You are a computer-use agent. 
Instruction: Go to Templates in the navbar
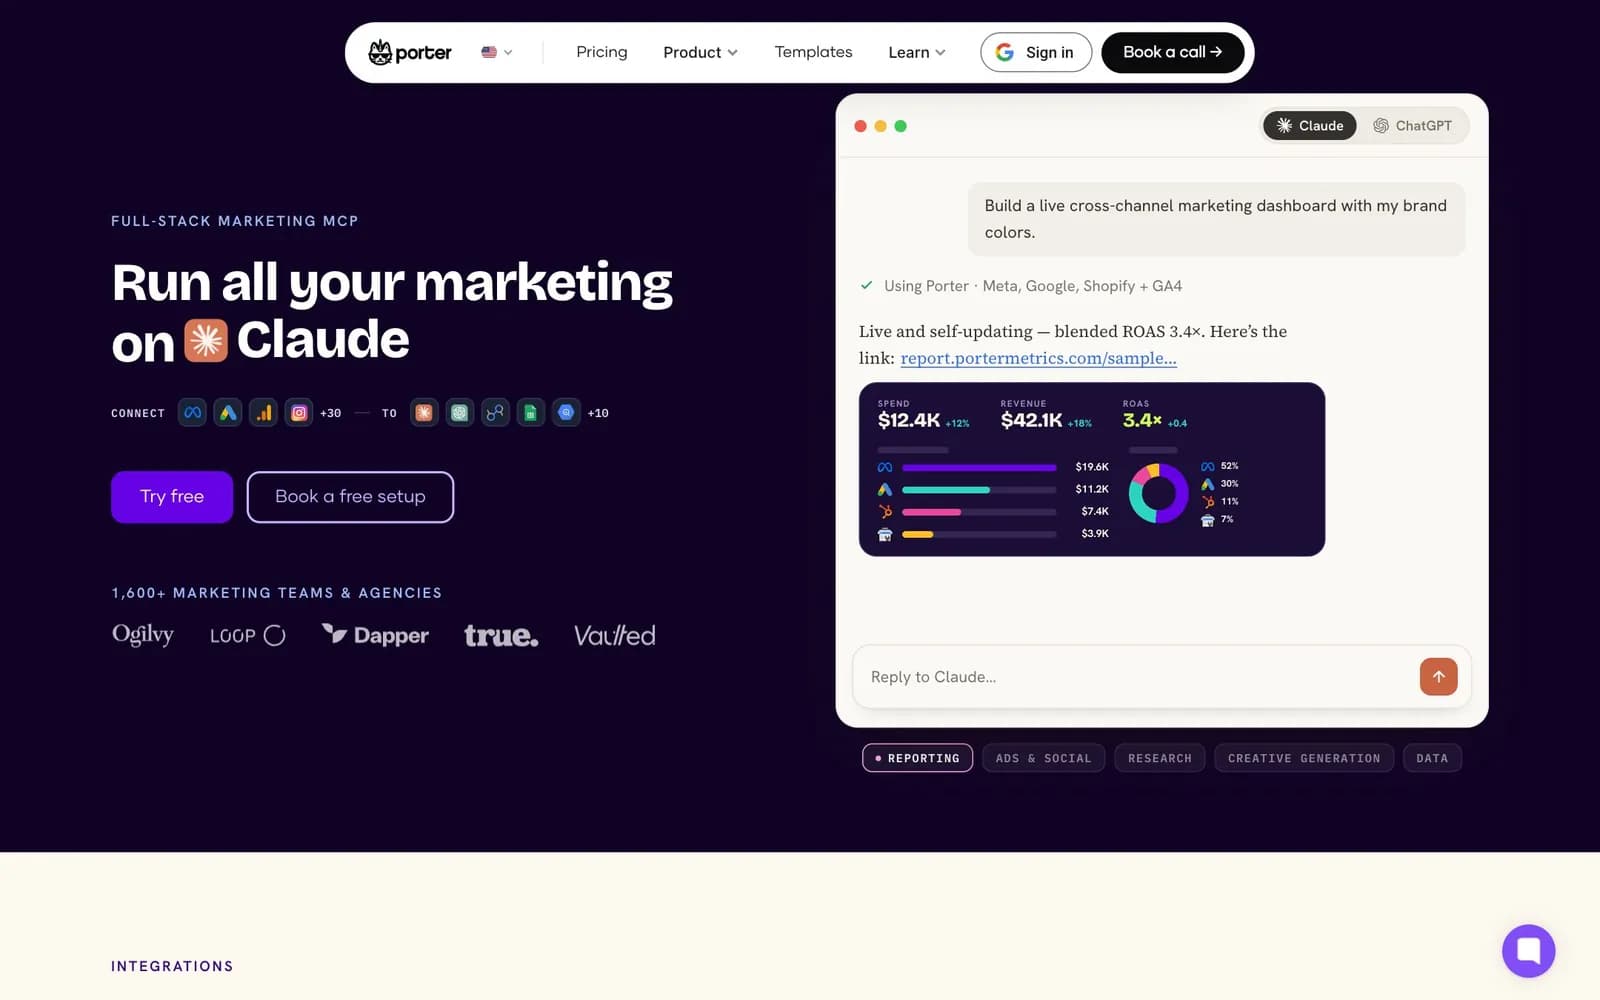[813, 52]
